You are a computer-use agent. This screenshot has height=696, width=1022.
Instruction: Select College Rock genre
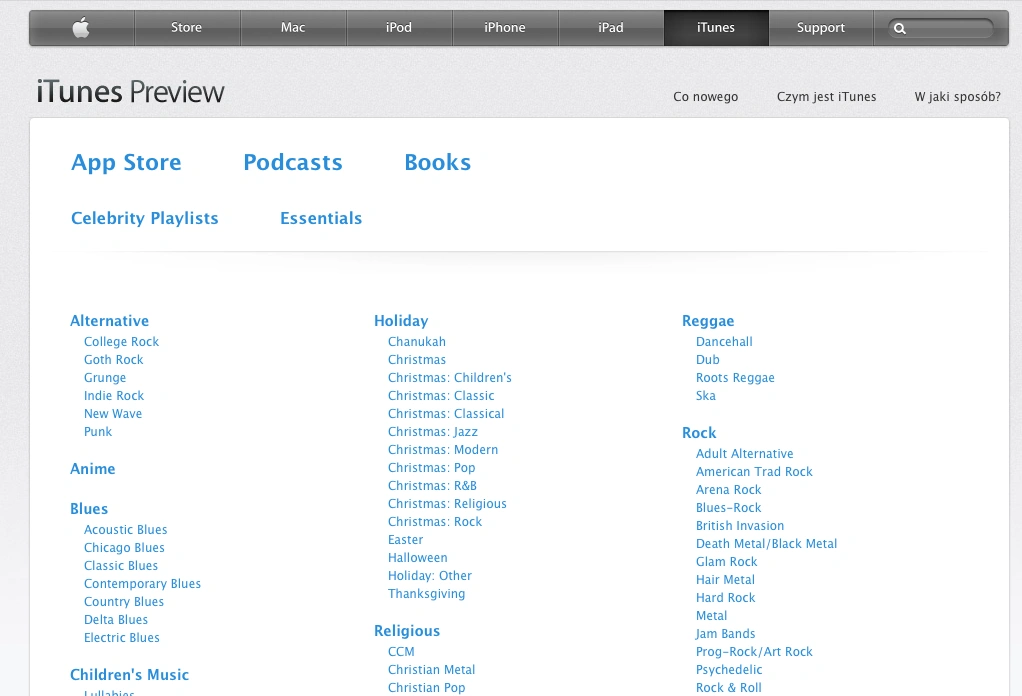121,341
